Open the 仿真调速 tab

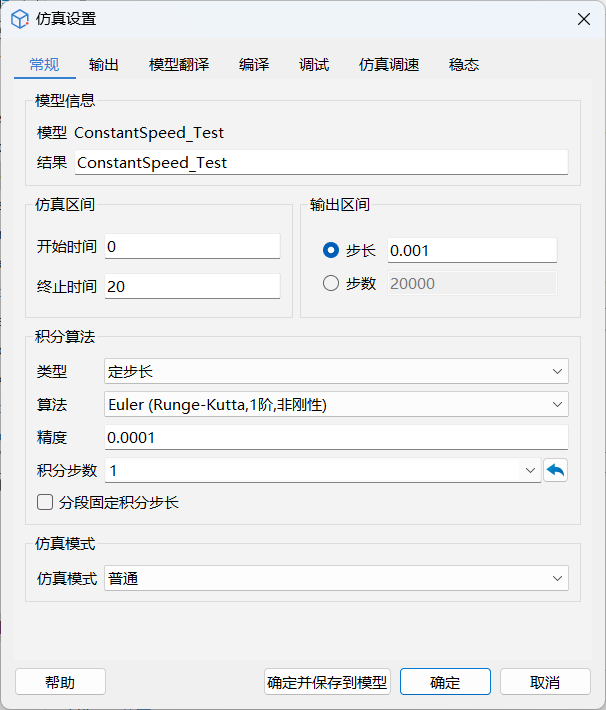[389, 65]
